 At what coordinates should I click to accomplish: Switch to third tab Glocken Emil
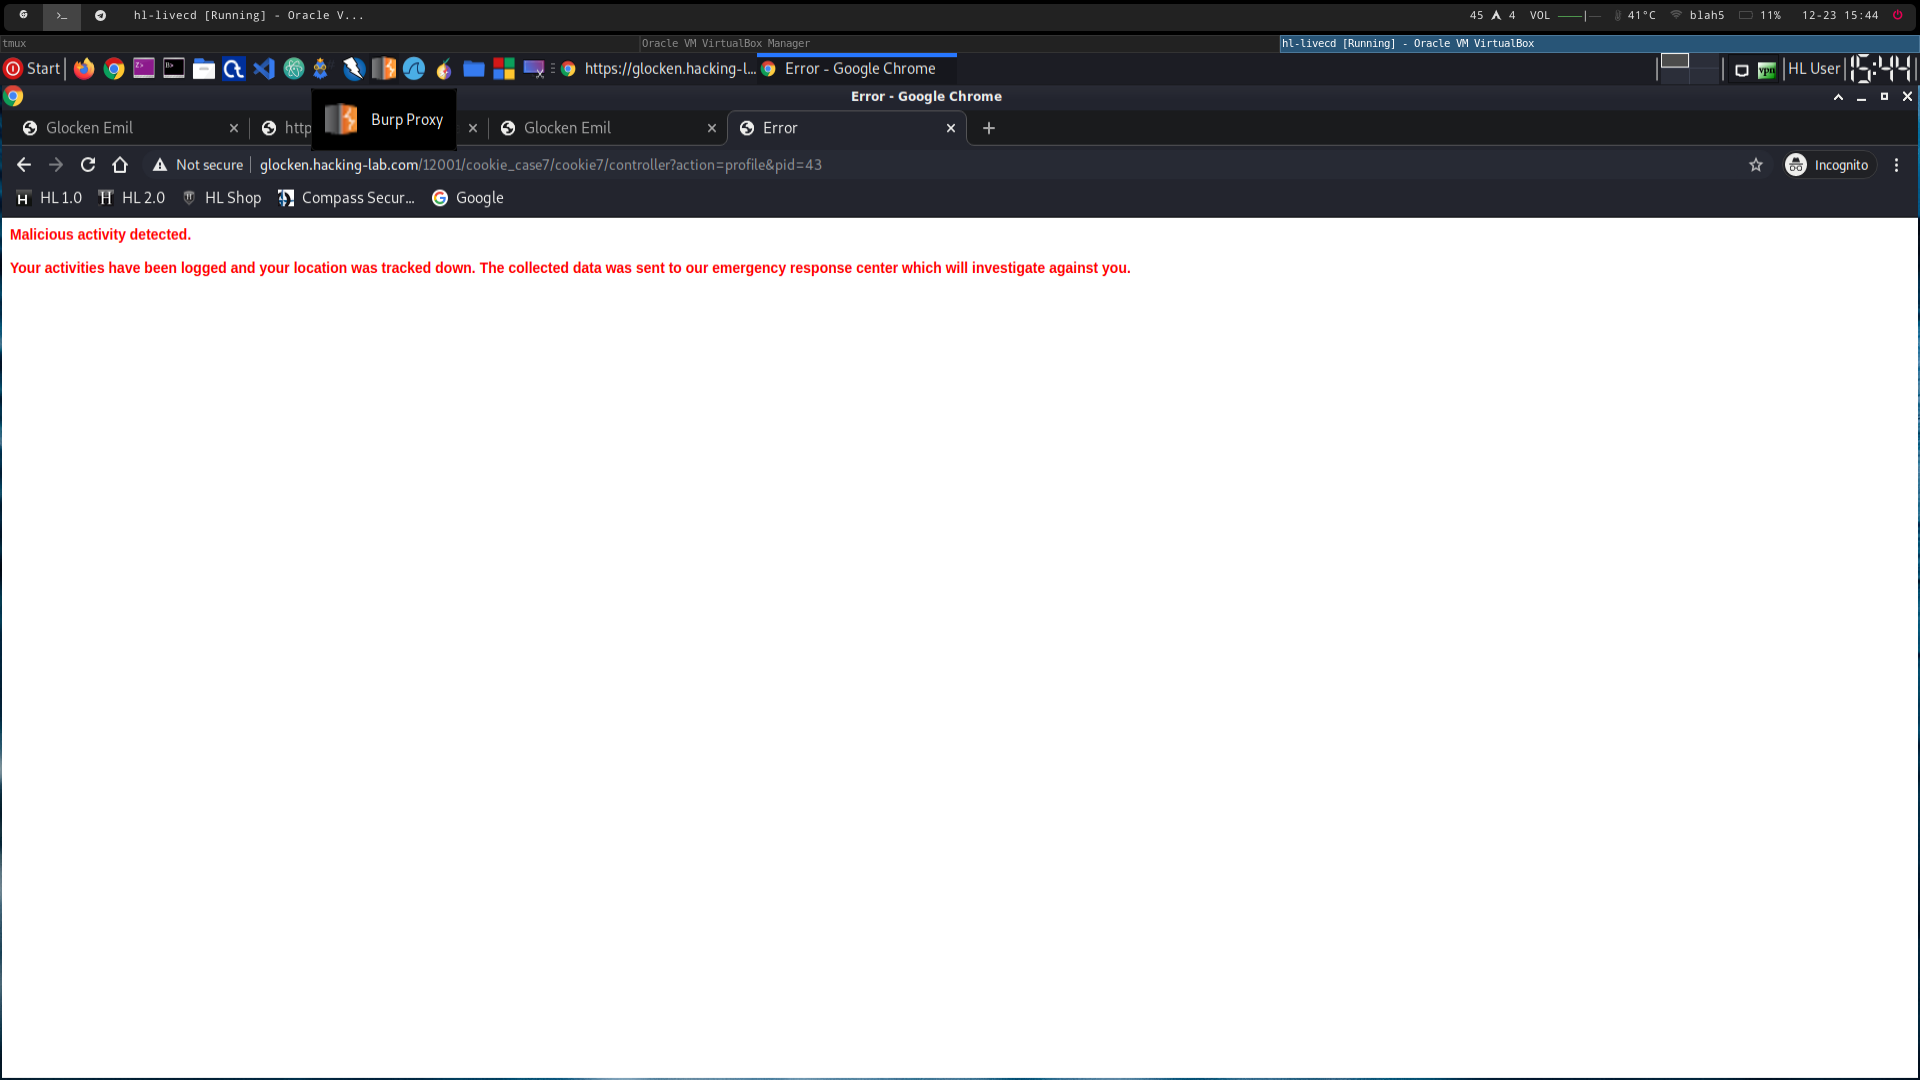[598, 128]
